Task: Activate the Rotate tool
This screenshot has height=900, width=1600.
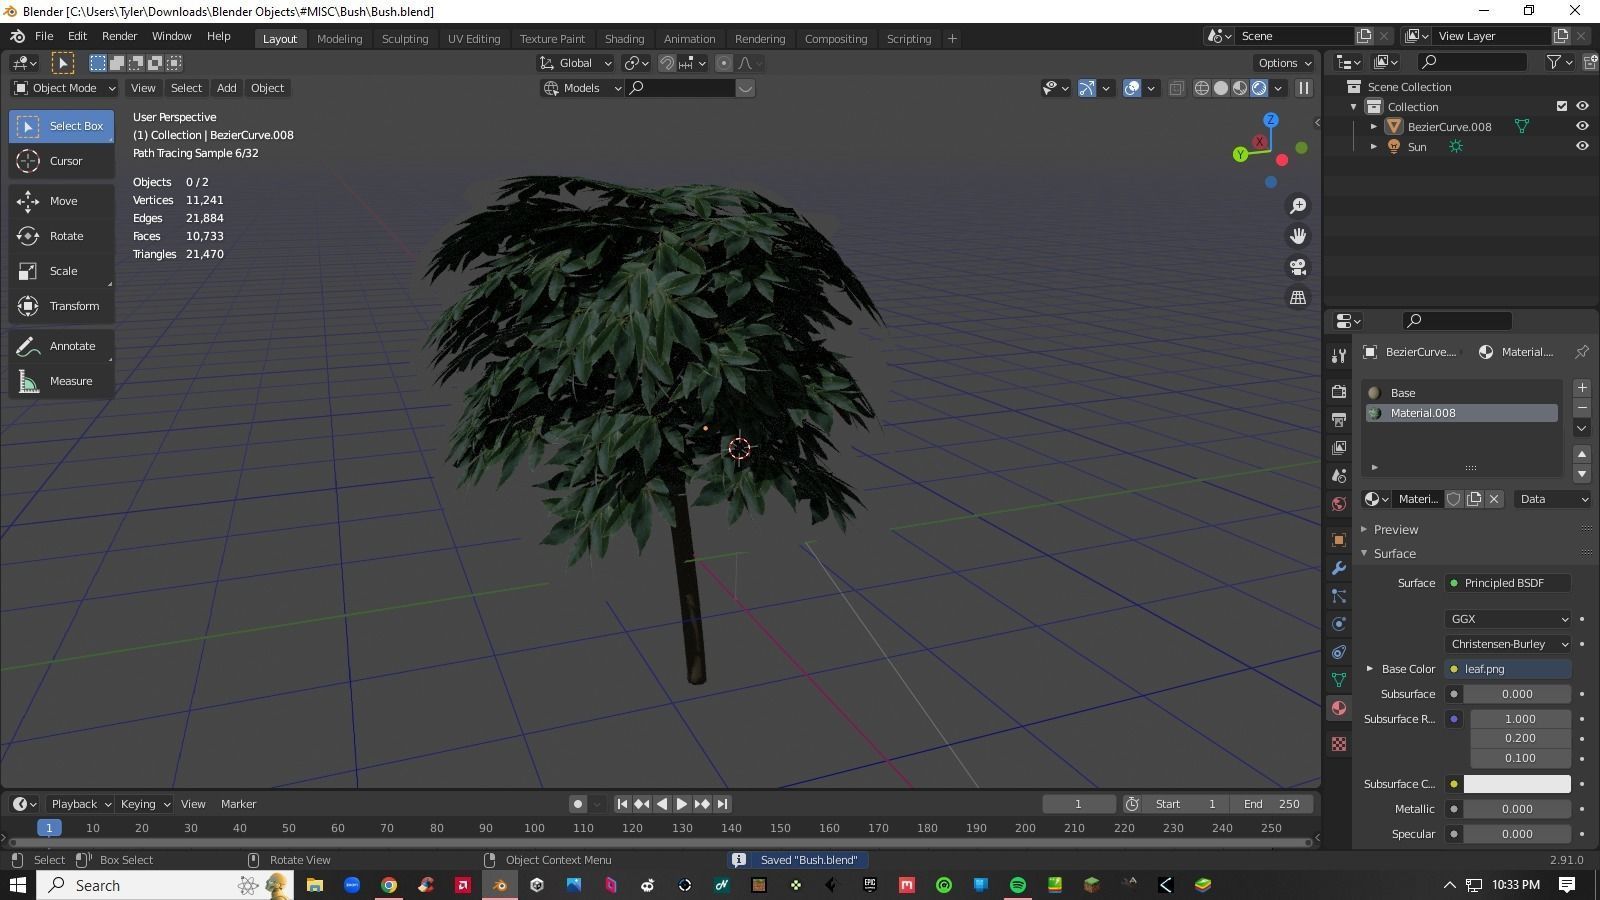Action: [62, 236]
